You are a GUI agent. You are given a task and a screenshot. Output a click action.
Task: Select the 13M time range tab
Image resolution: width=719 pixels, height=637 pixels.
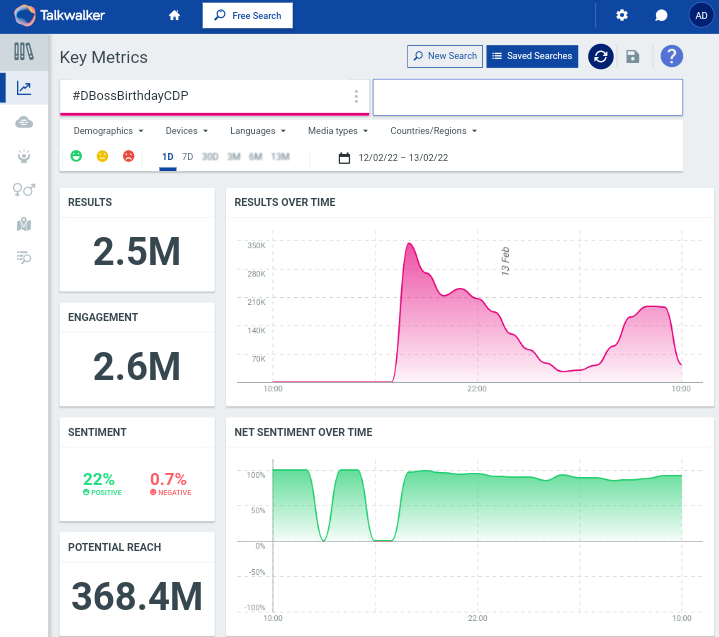pos(280,157)
